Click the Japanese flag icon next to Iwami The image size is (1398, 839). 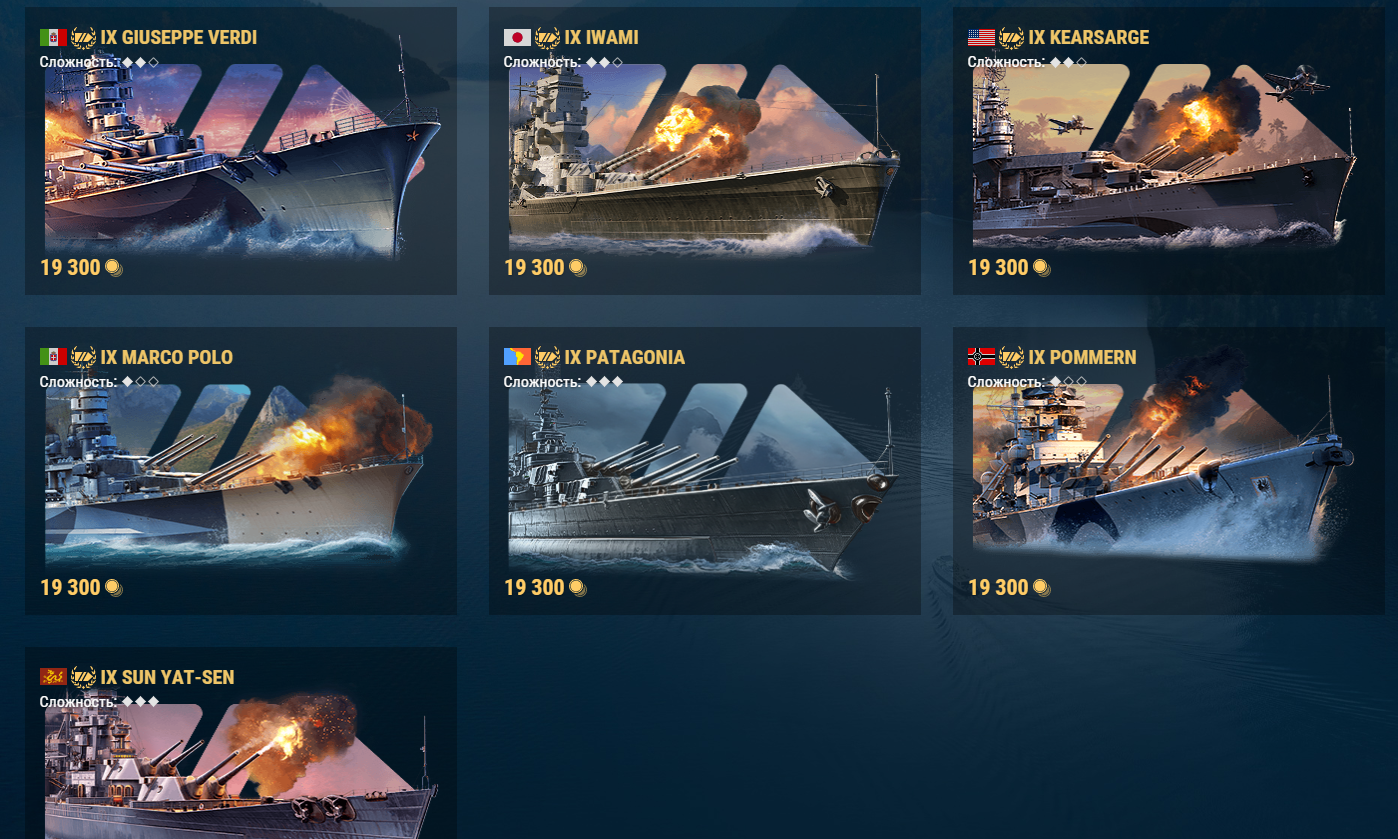coord(517,38)
